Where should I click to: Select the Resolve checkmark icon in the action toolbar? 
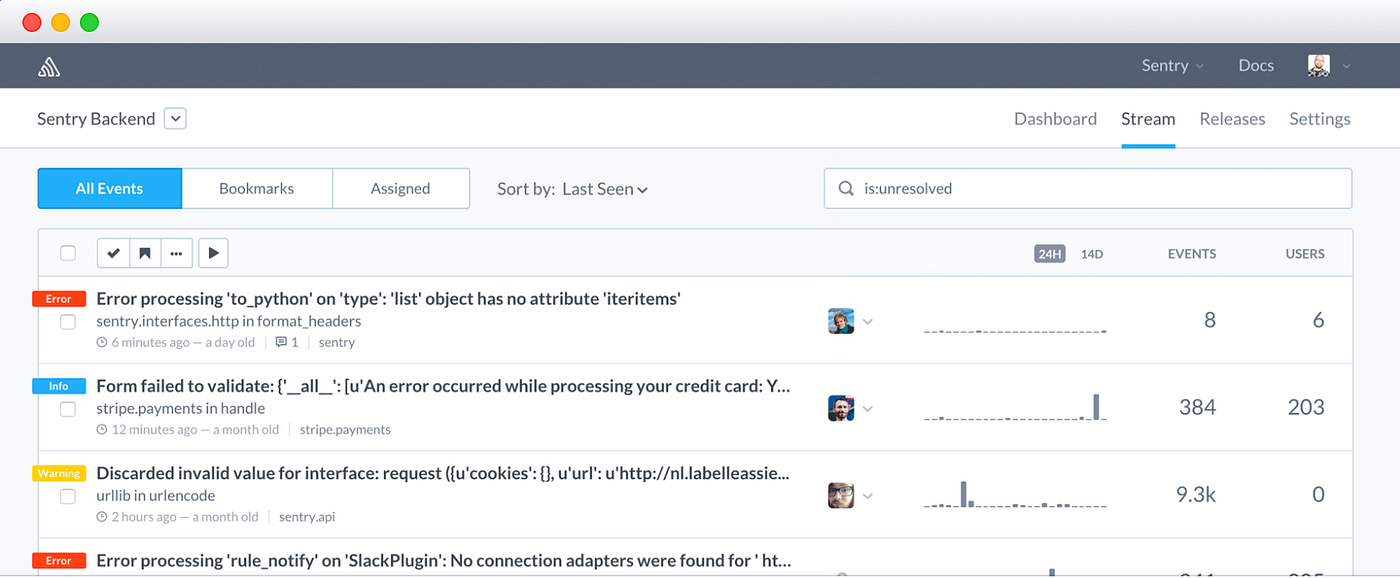(x=113, y=253)
